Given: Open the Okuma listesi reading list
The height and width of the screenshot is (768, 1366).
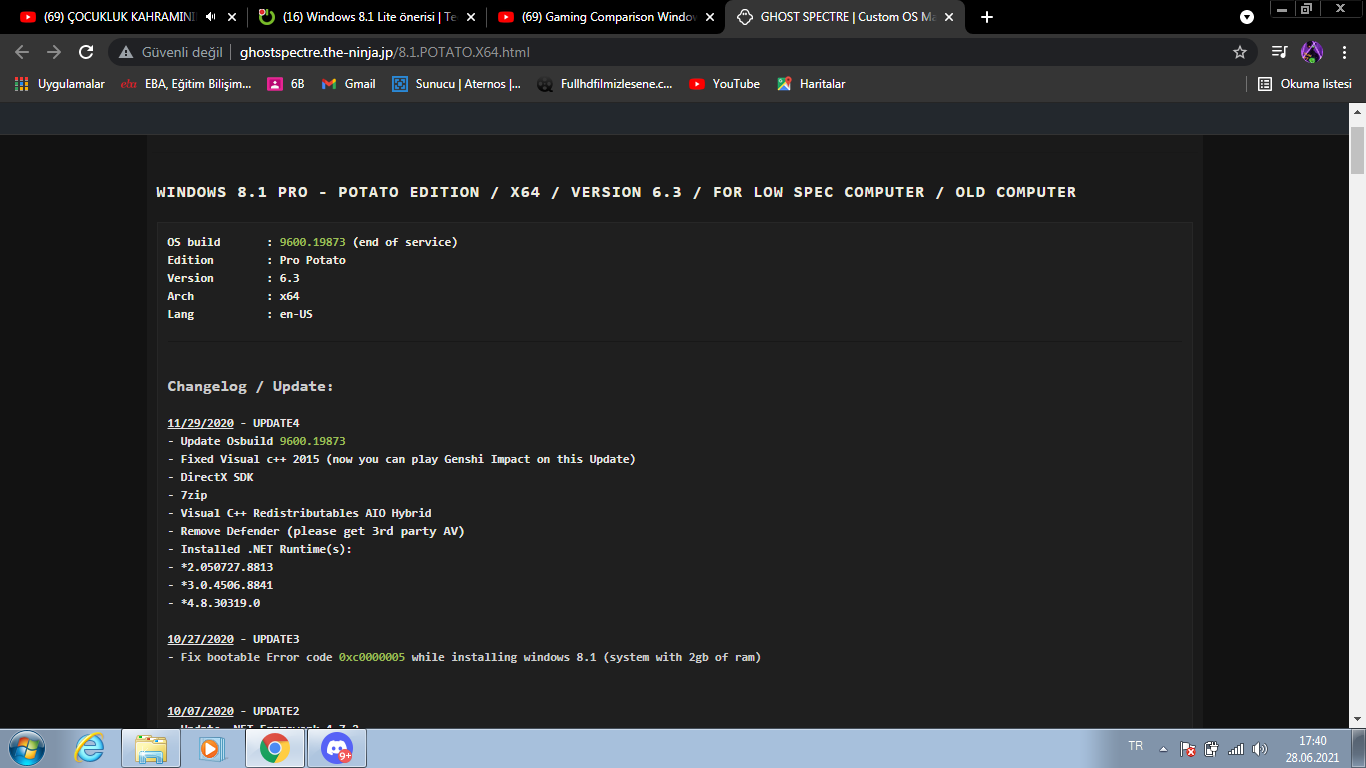Looking at the screenshot, I should point(1305,84).
